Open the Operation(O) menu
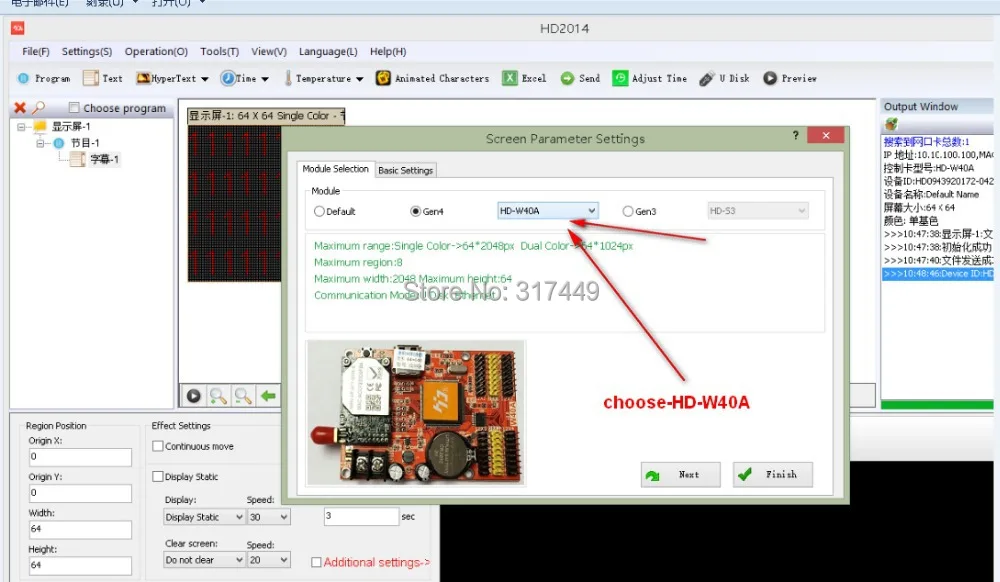This screenshot has width=1000, height=582. point(156,52)
